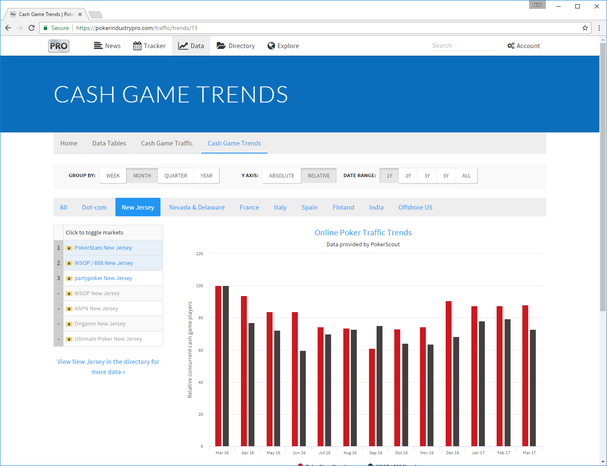The image size is (607, 466).
Task: Select the Finland market tab
Action: coord(343,207)
